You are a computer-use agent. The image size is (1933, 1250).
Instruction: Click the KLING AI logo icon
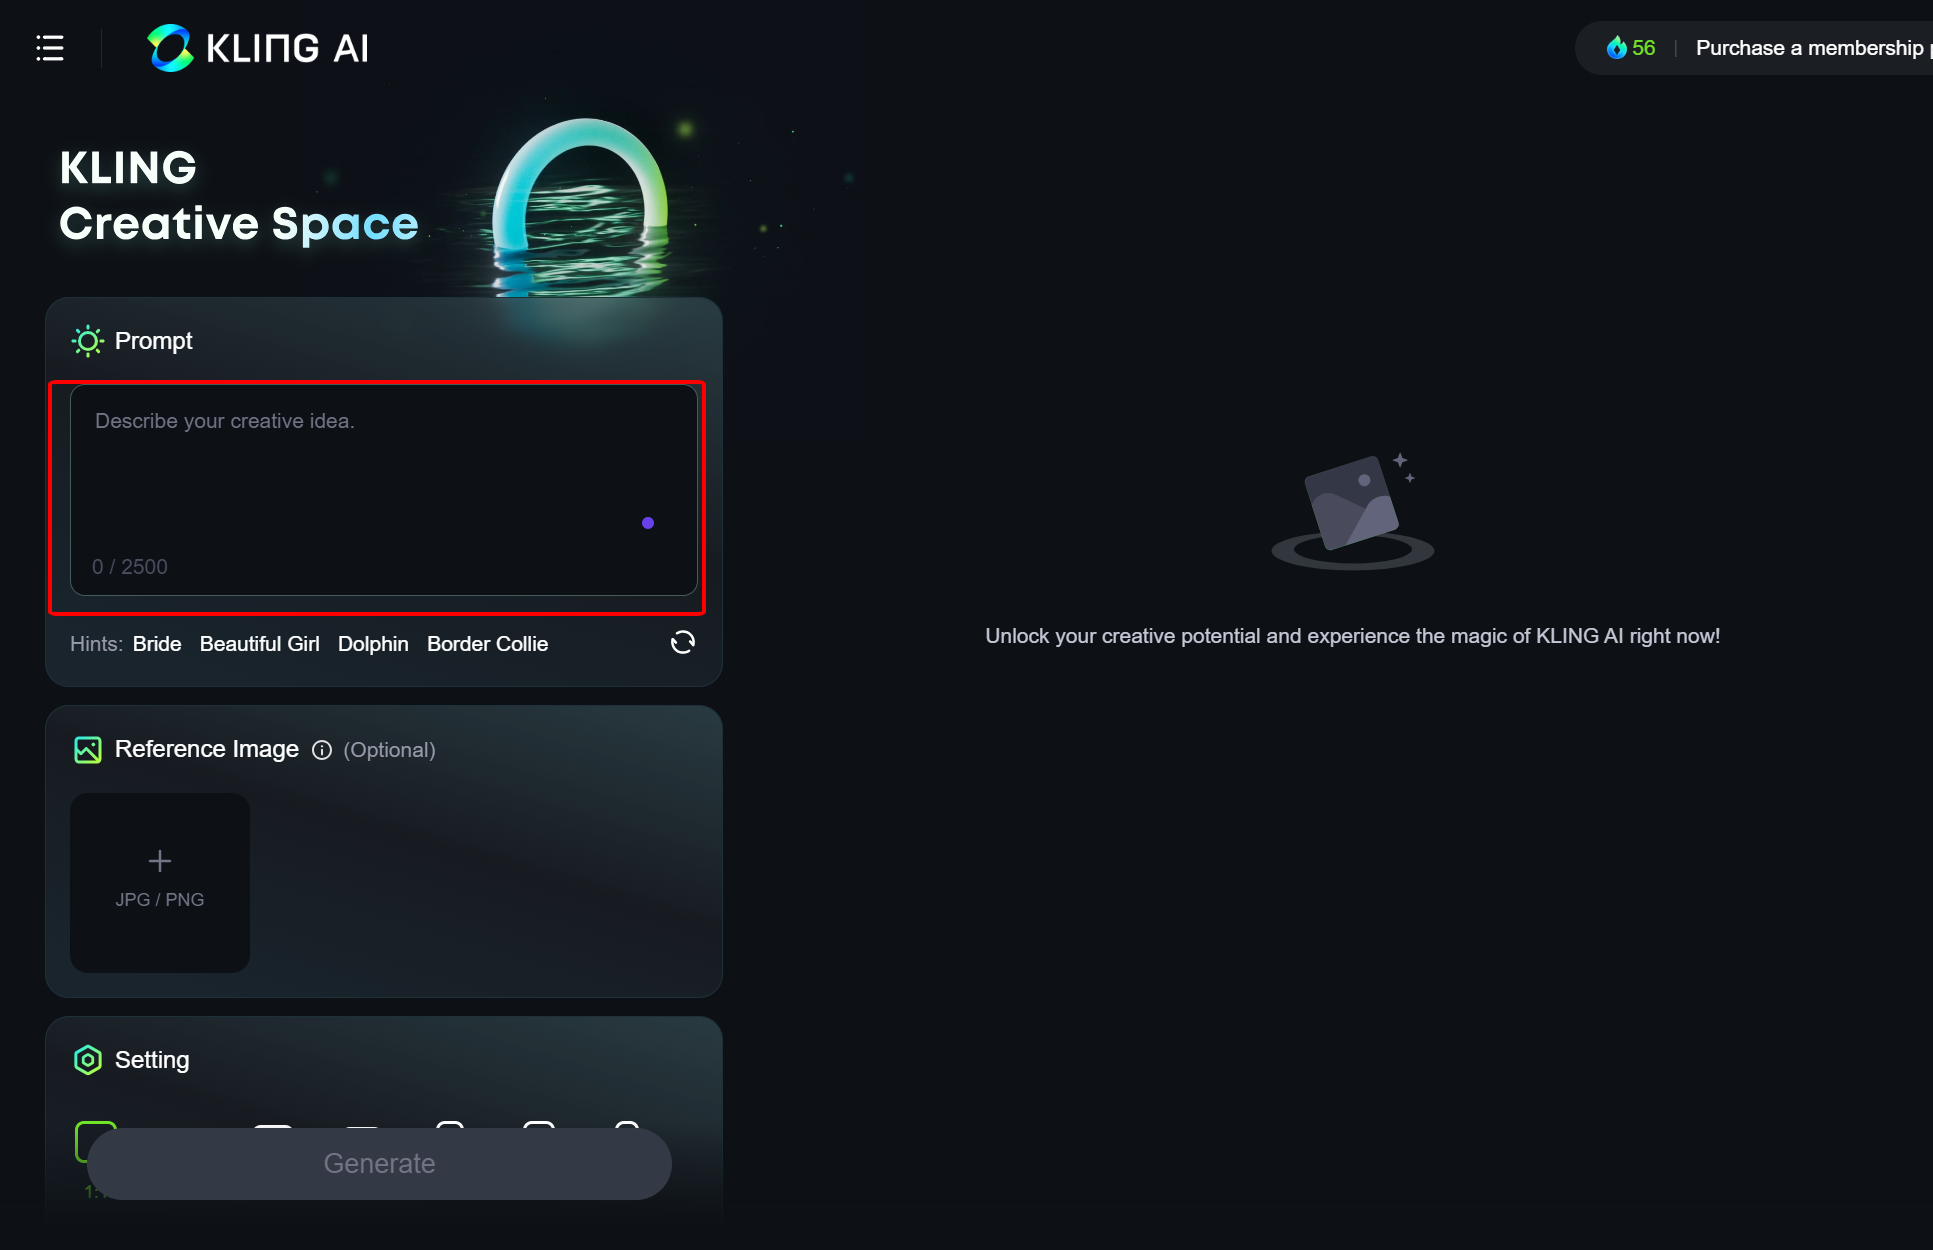click(x=169, y=47)
